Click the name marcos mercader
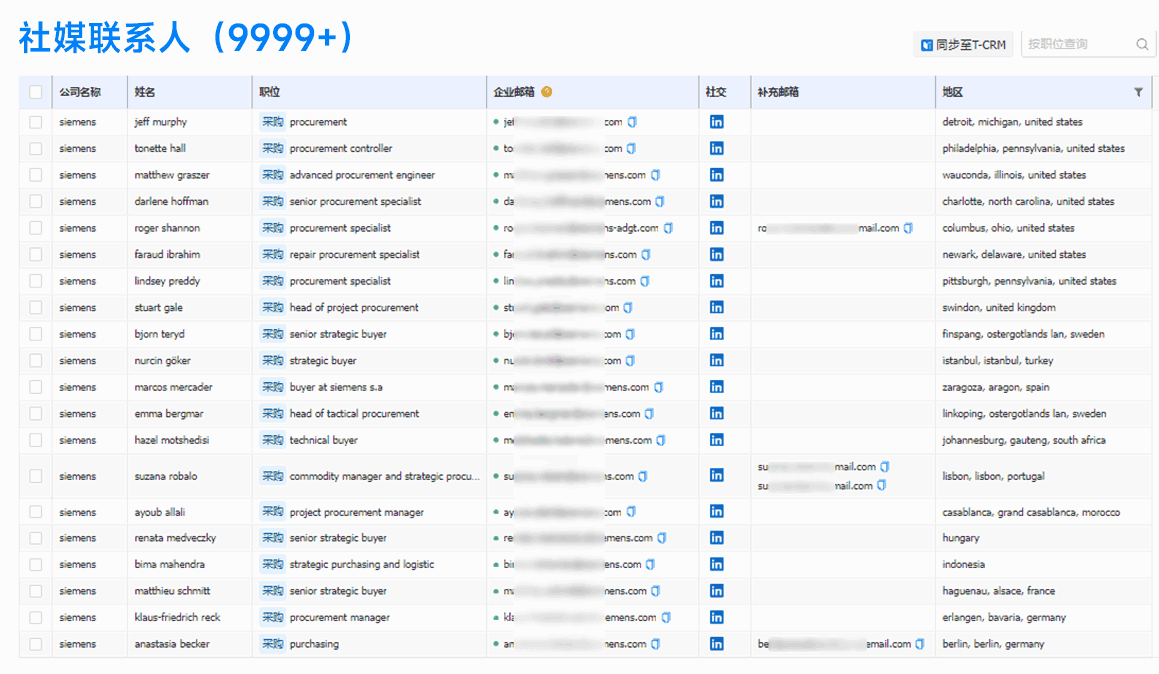This screenshot has width=1159, height=674. [x=173, y=388]
